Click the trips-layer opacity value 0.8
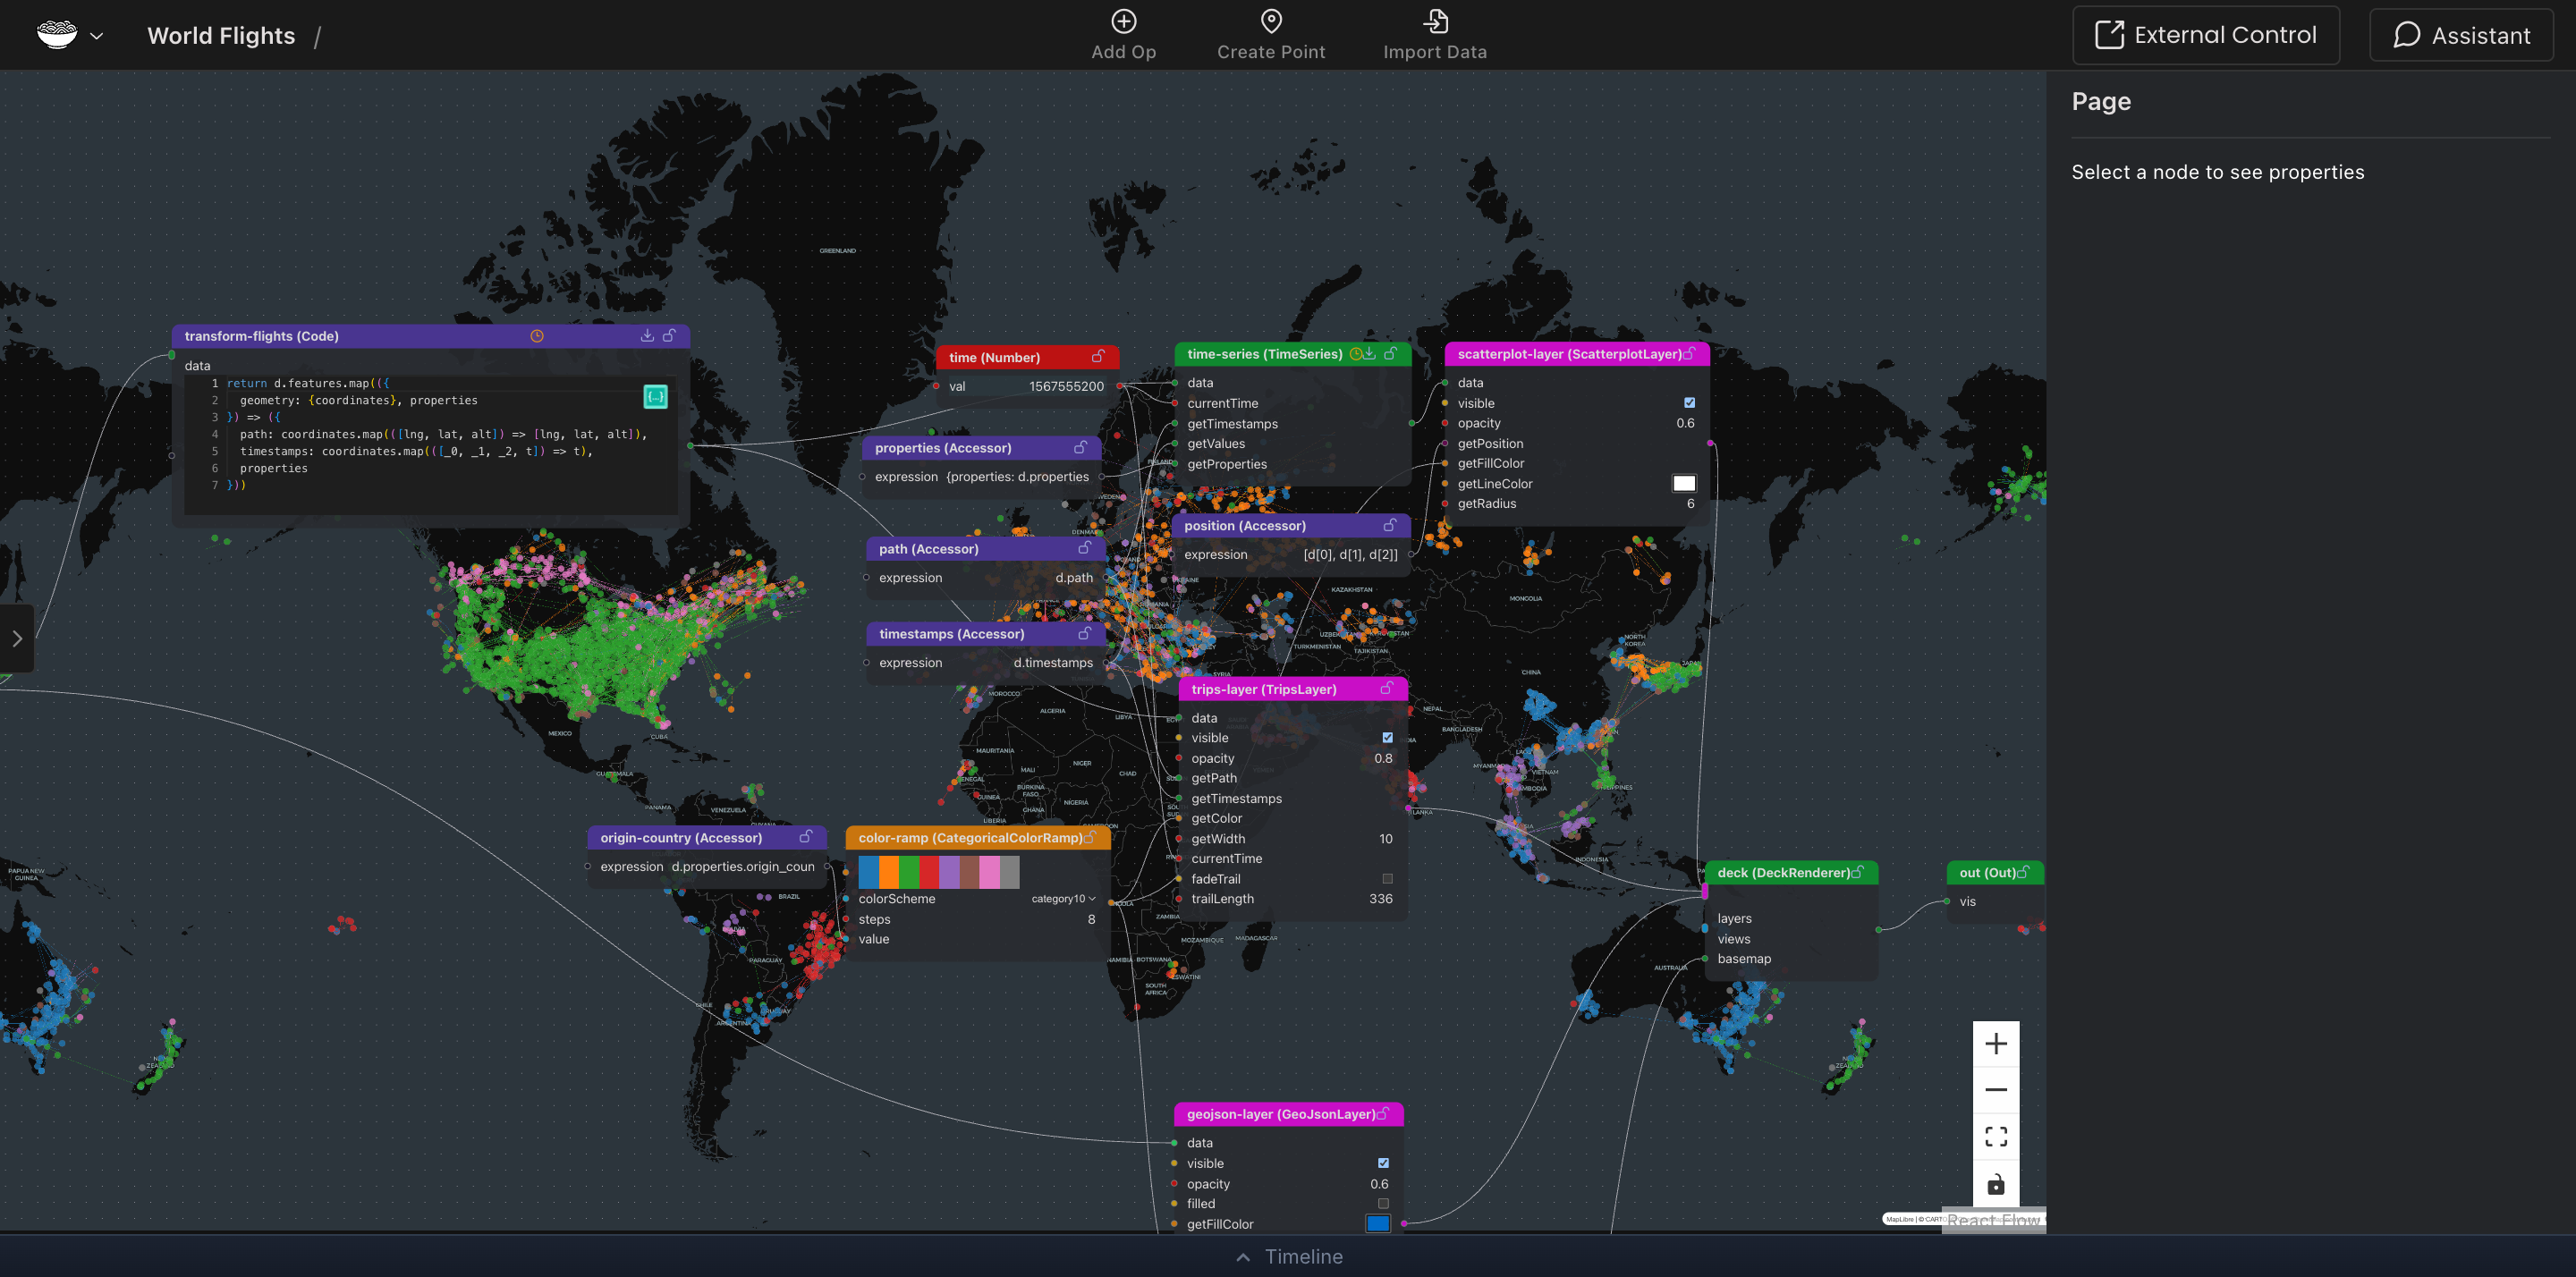 click(x=1383, y=759)
